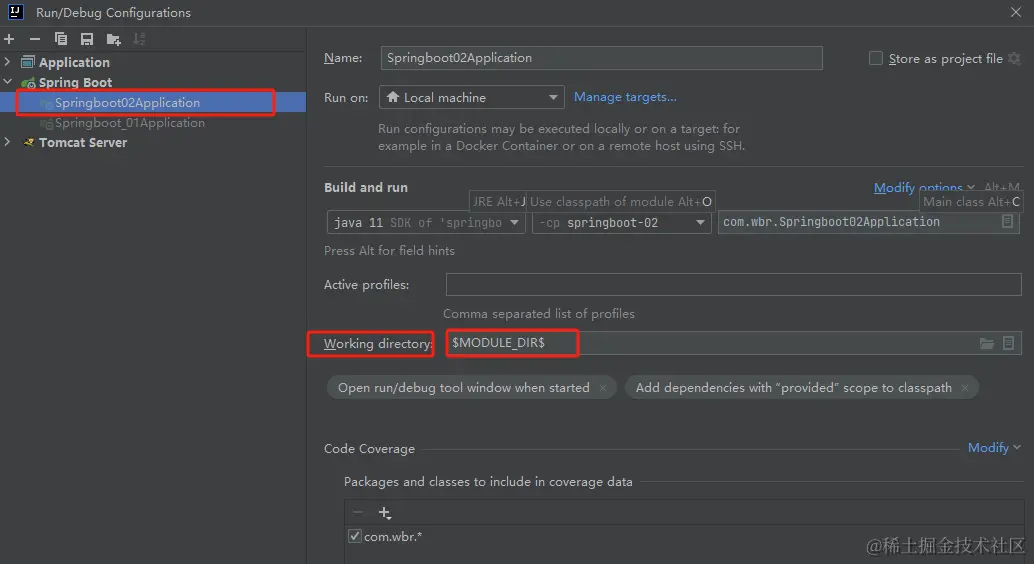The height and width of the screenshot is (564, 1034).
Task: Expand the Tomcat Server tree node
Action: point(7,142)
